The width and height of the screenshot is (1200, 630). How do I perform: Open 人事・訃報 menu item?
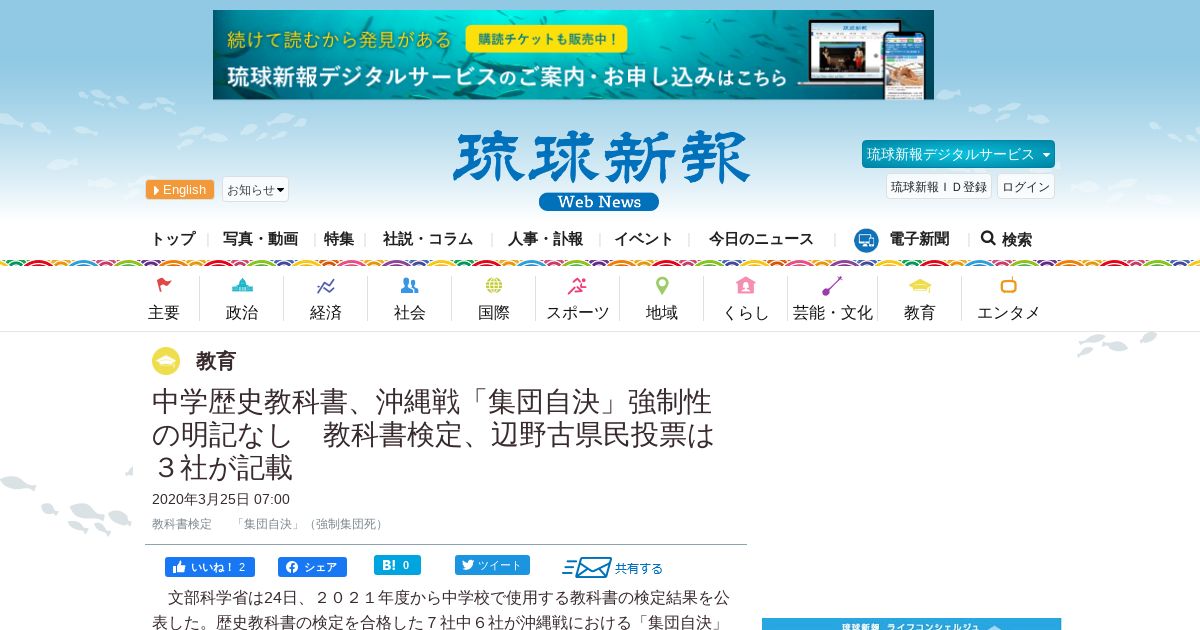[x=545, y=239]
